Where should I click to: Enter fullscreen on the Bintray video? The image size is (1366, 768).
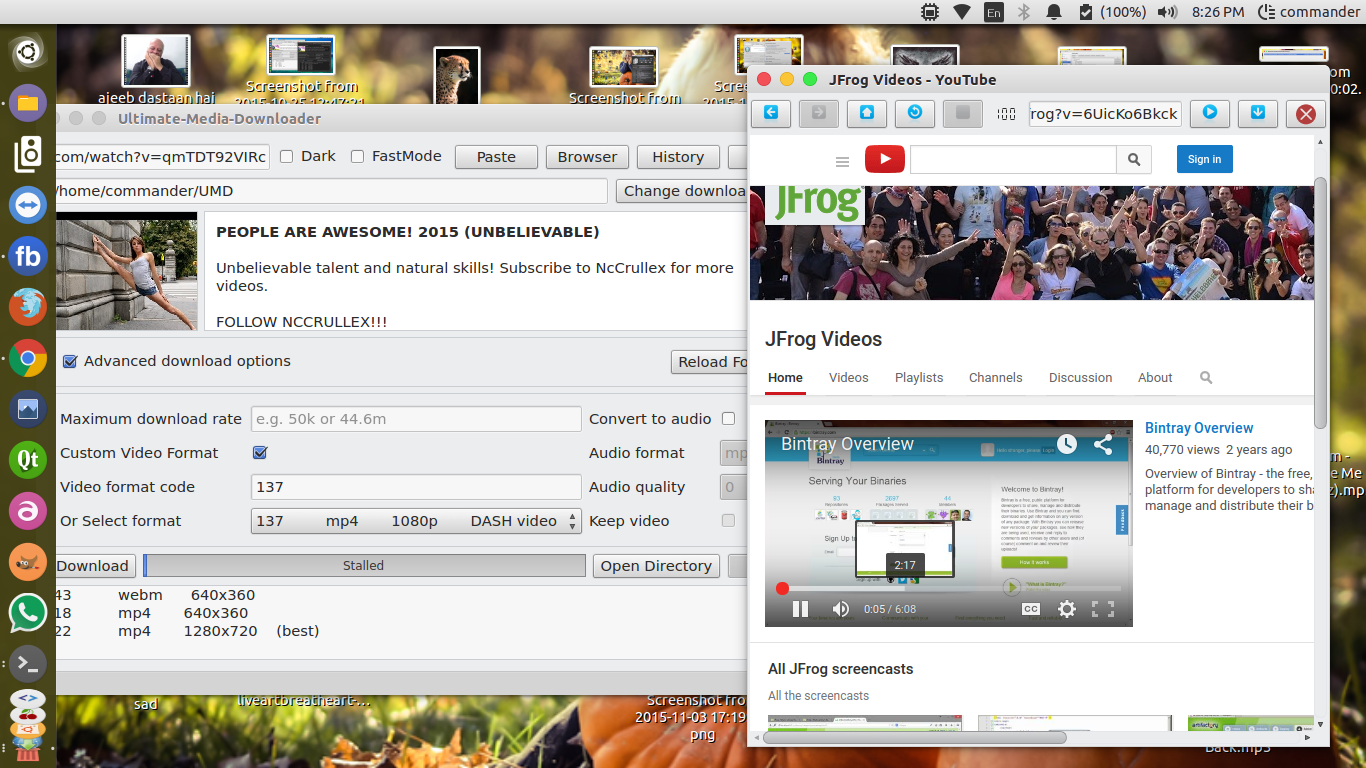point(1103,609)
